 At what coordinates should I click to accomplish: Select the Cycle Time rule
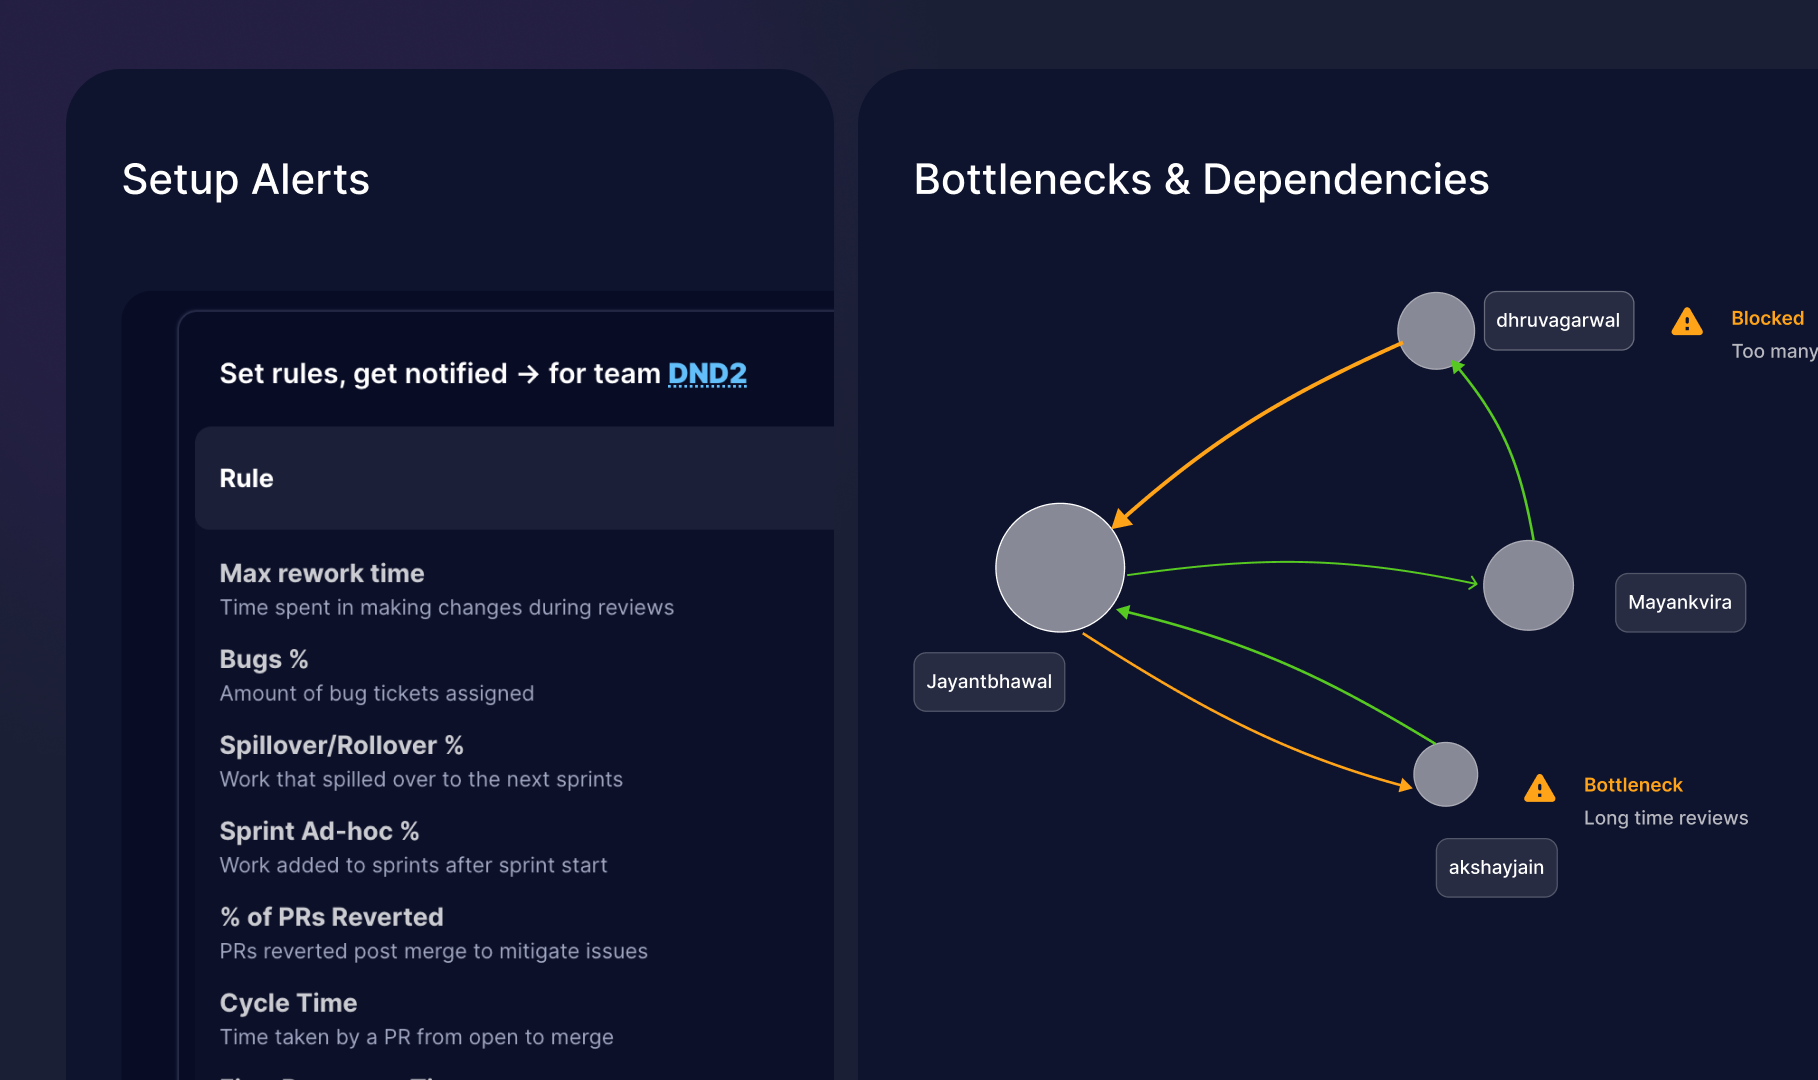[x=288, y=1003]
